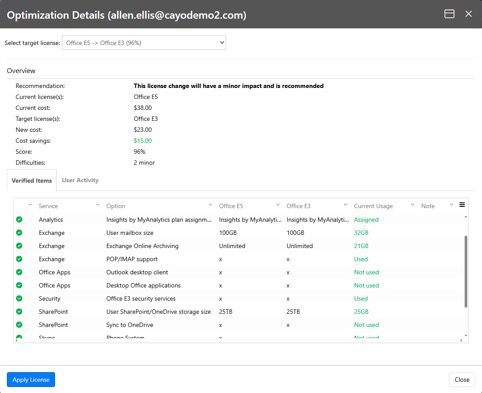Screen dimensions: 482x393
Task: Open the Service column filter arrow
Action: (98, 205)
